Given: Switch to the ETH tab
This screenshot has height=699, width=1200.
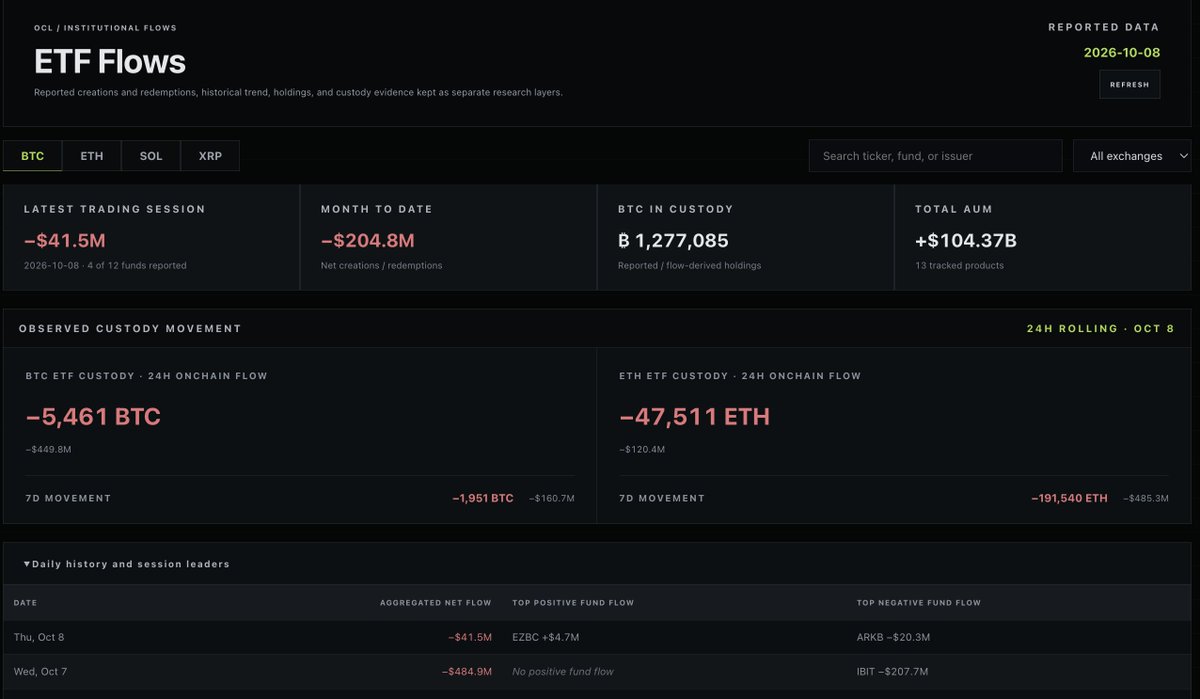Looking at the screenshot, I should (92, 156).
